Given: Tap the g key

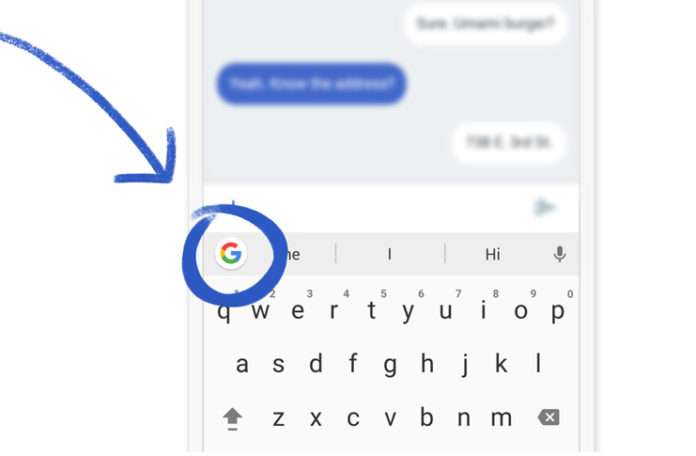Looking at the screenshot, I should point(390,366).
